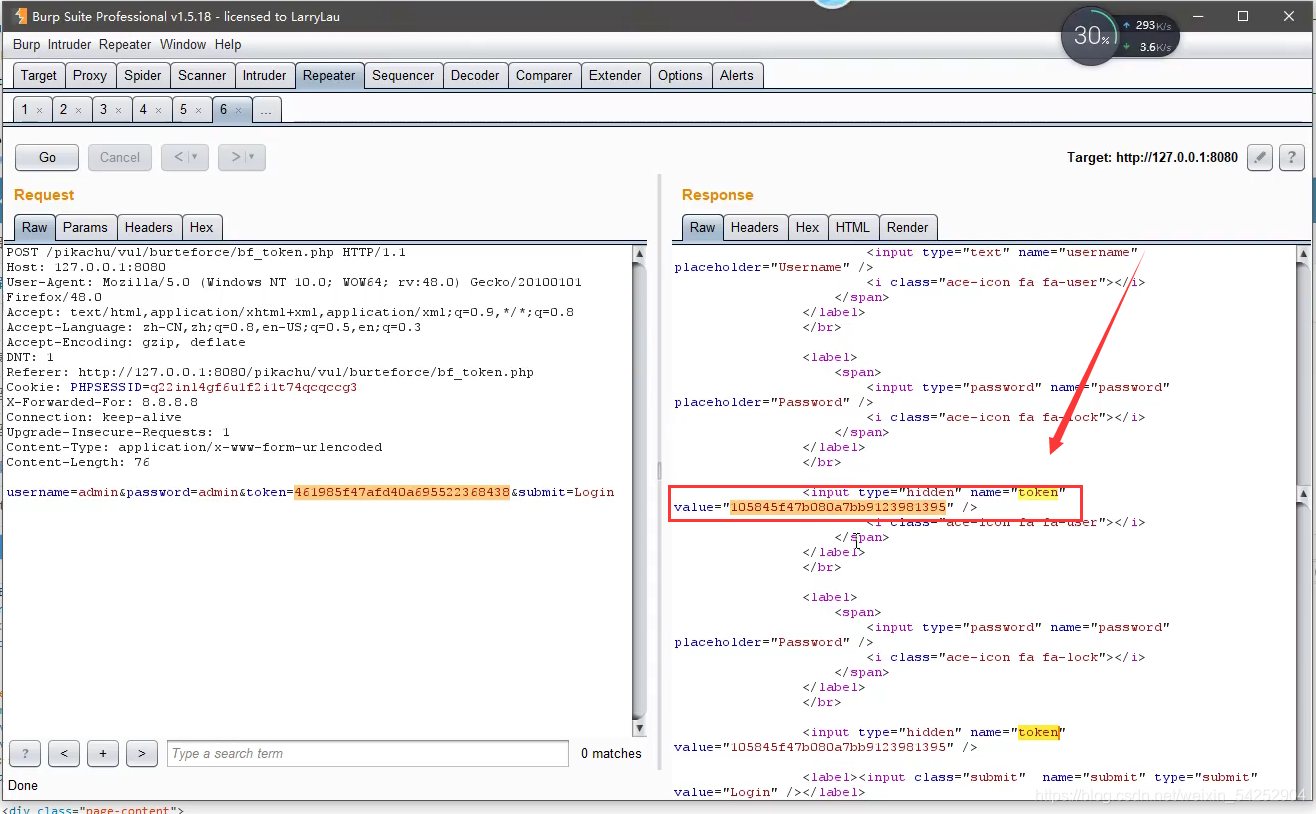The height and width of the screenshot is (814, 1316).
Task: Switch to the Proxy tab
Action: point(90,75)
